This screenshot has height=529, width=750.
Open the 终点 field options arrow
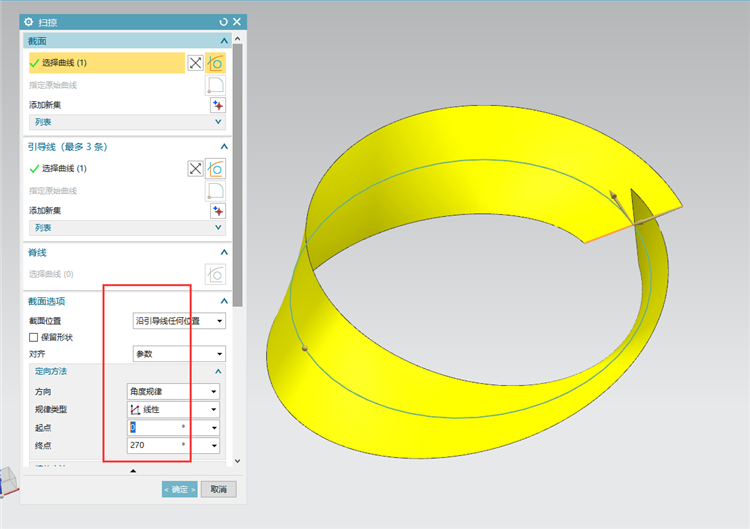tap(214, 446)
